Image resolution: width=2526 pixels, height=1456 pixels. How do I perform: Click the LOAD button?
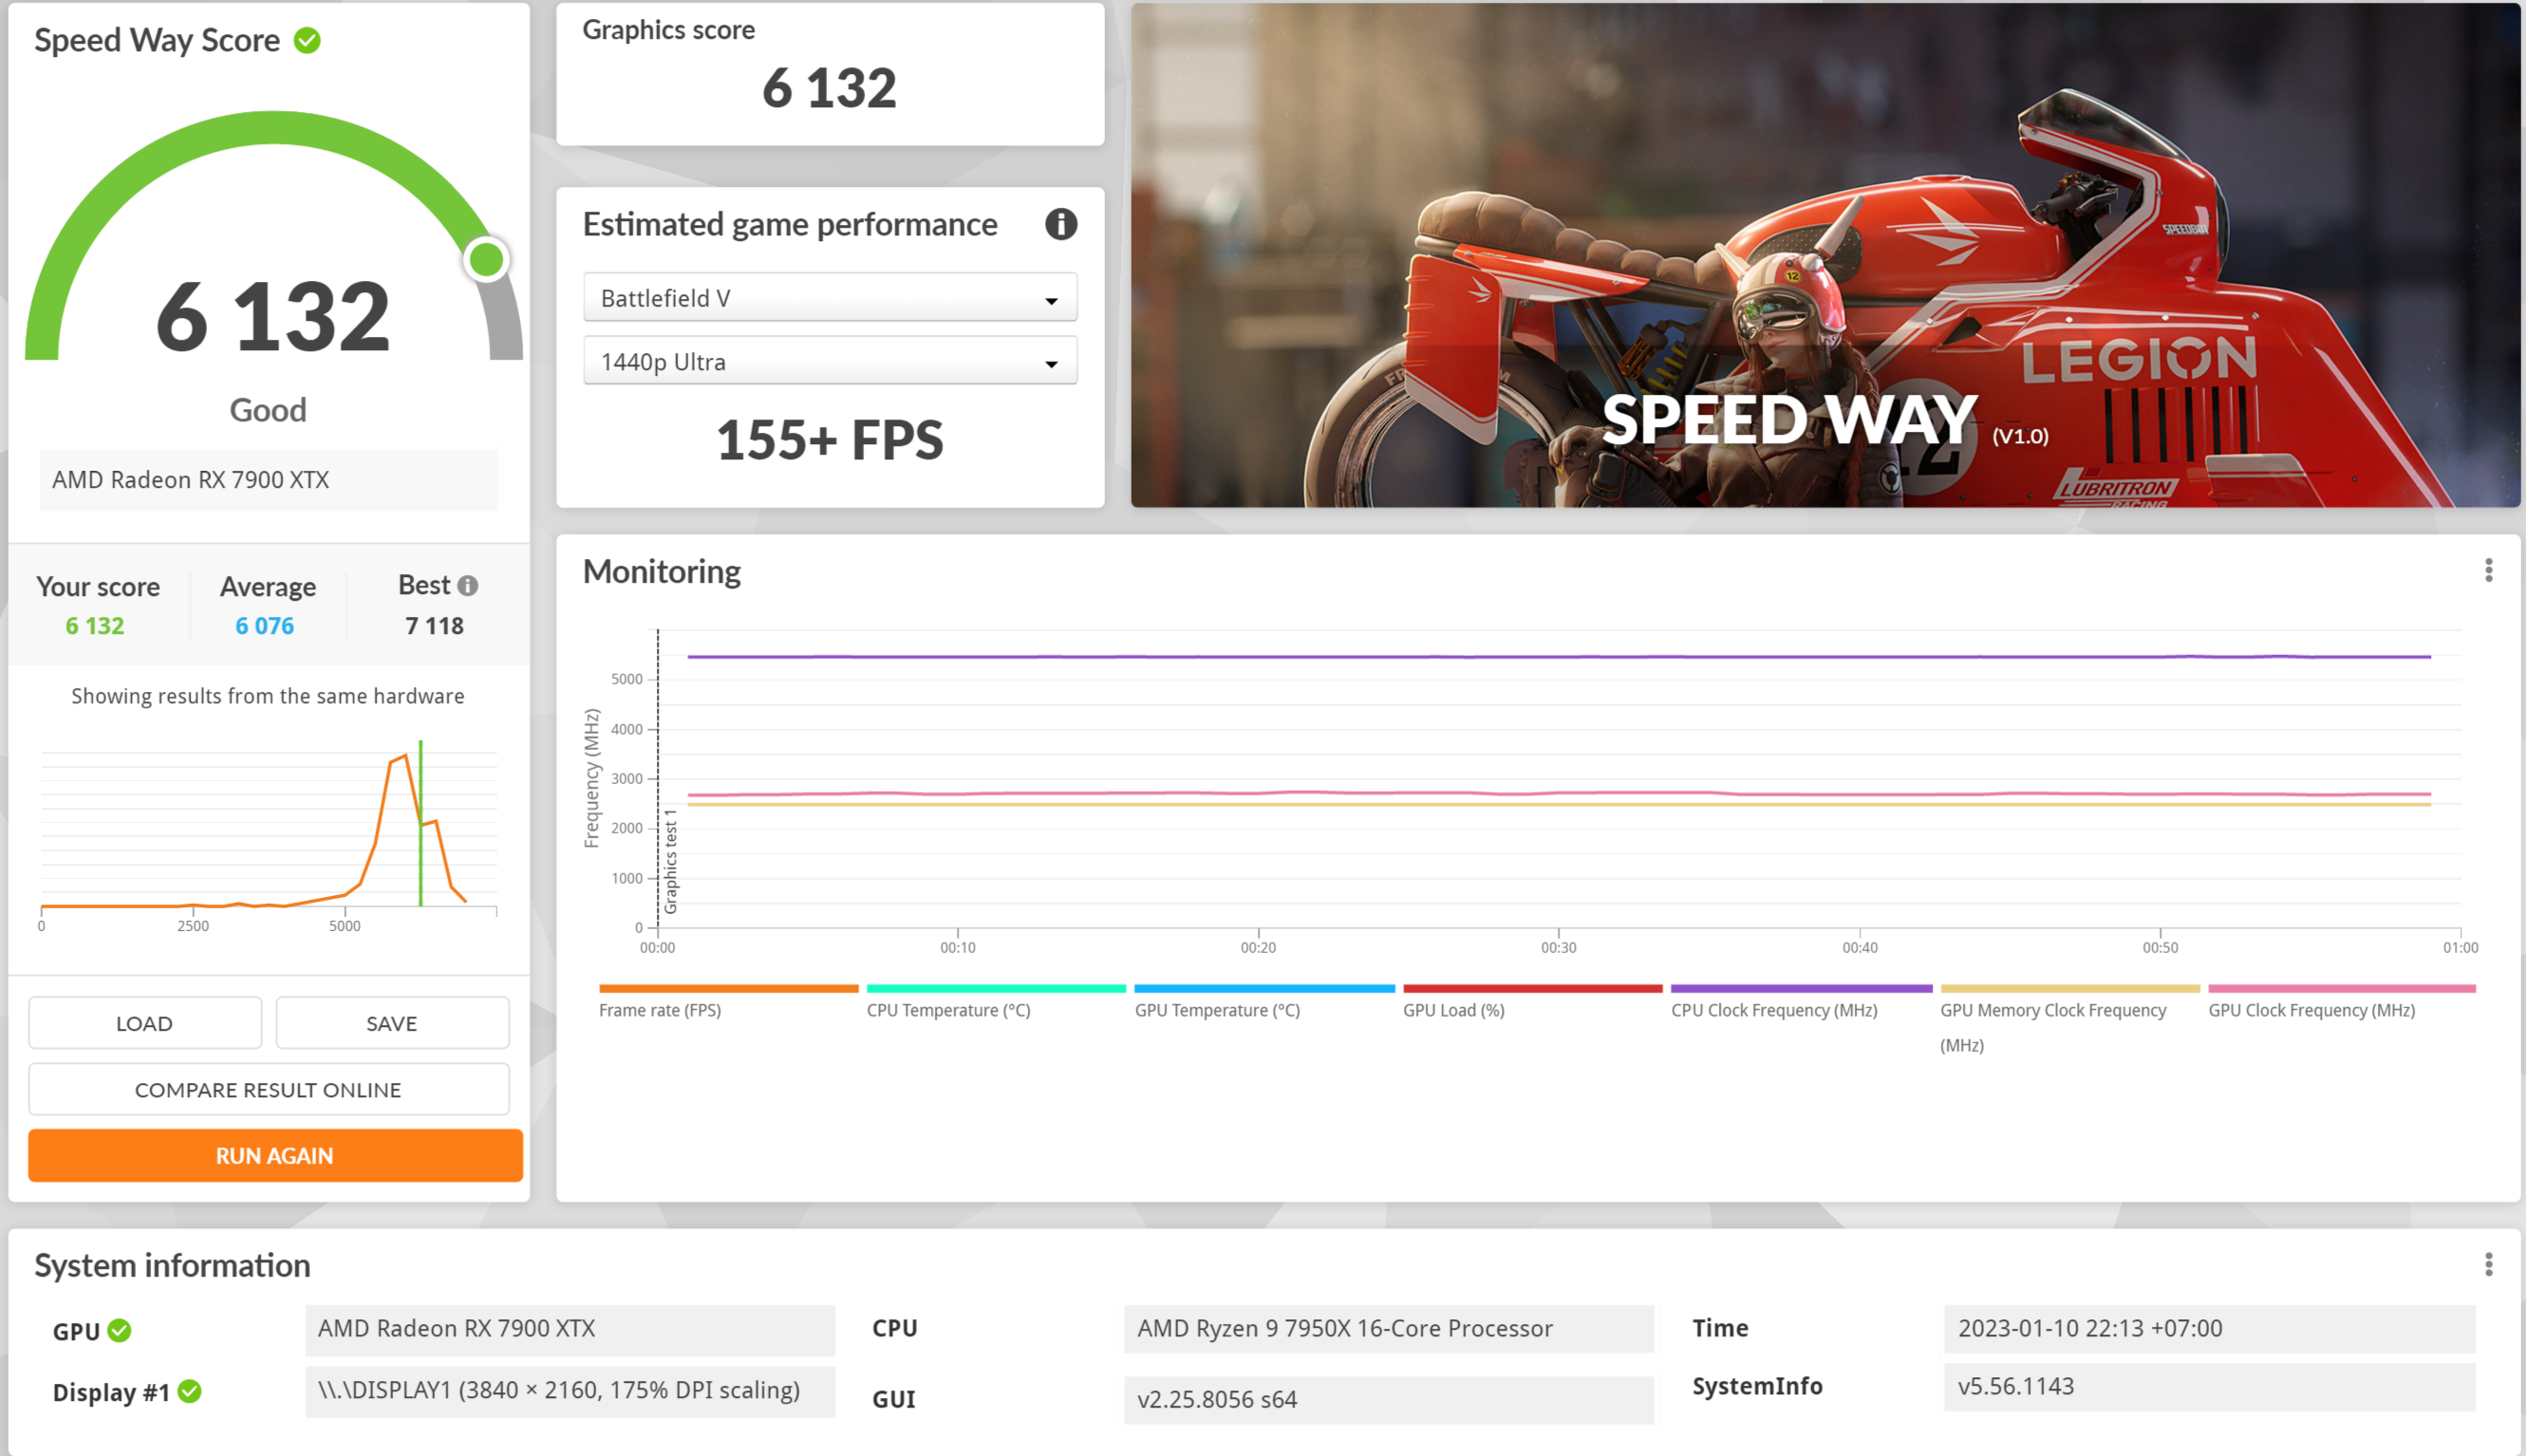145,1023
